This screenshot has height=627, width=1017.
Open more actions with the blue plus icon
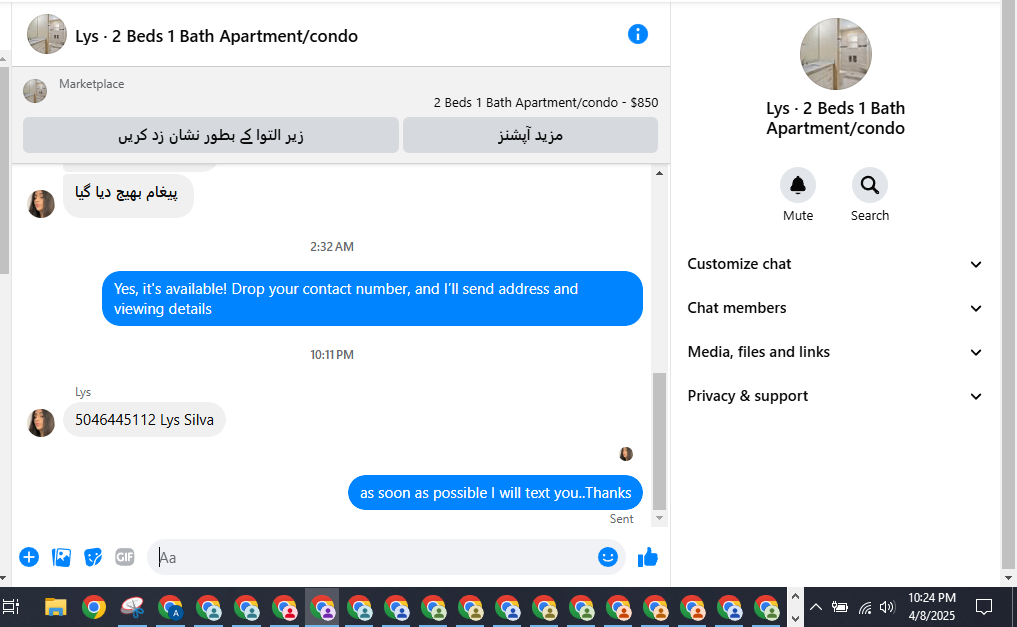(x=29, y=557)
